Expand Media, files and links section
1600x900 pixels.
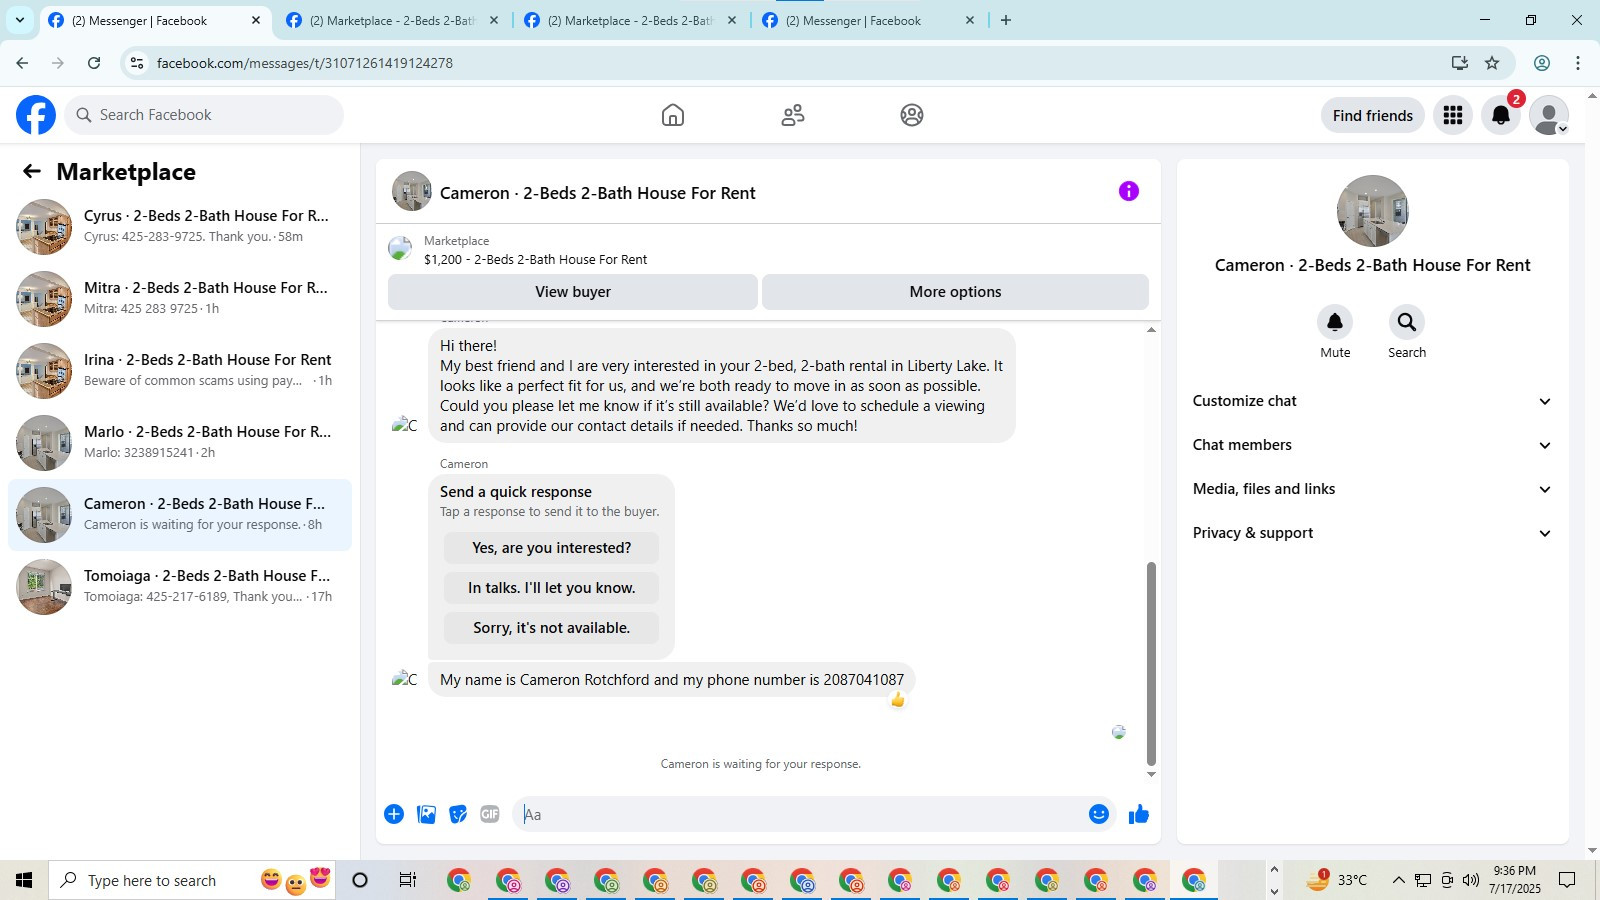(x=1372, y=489)
